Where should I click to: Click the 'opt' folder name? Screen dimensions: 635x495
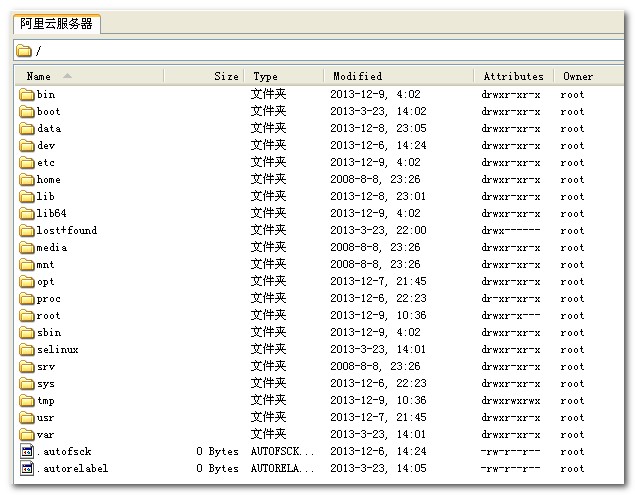[x=45, y=282]
